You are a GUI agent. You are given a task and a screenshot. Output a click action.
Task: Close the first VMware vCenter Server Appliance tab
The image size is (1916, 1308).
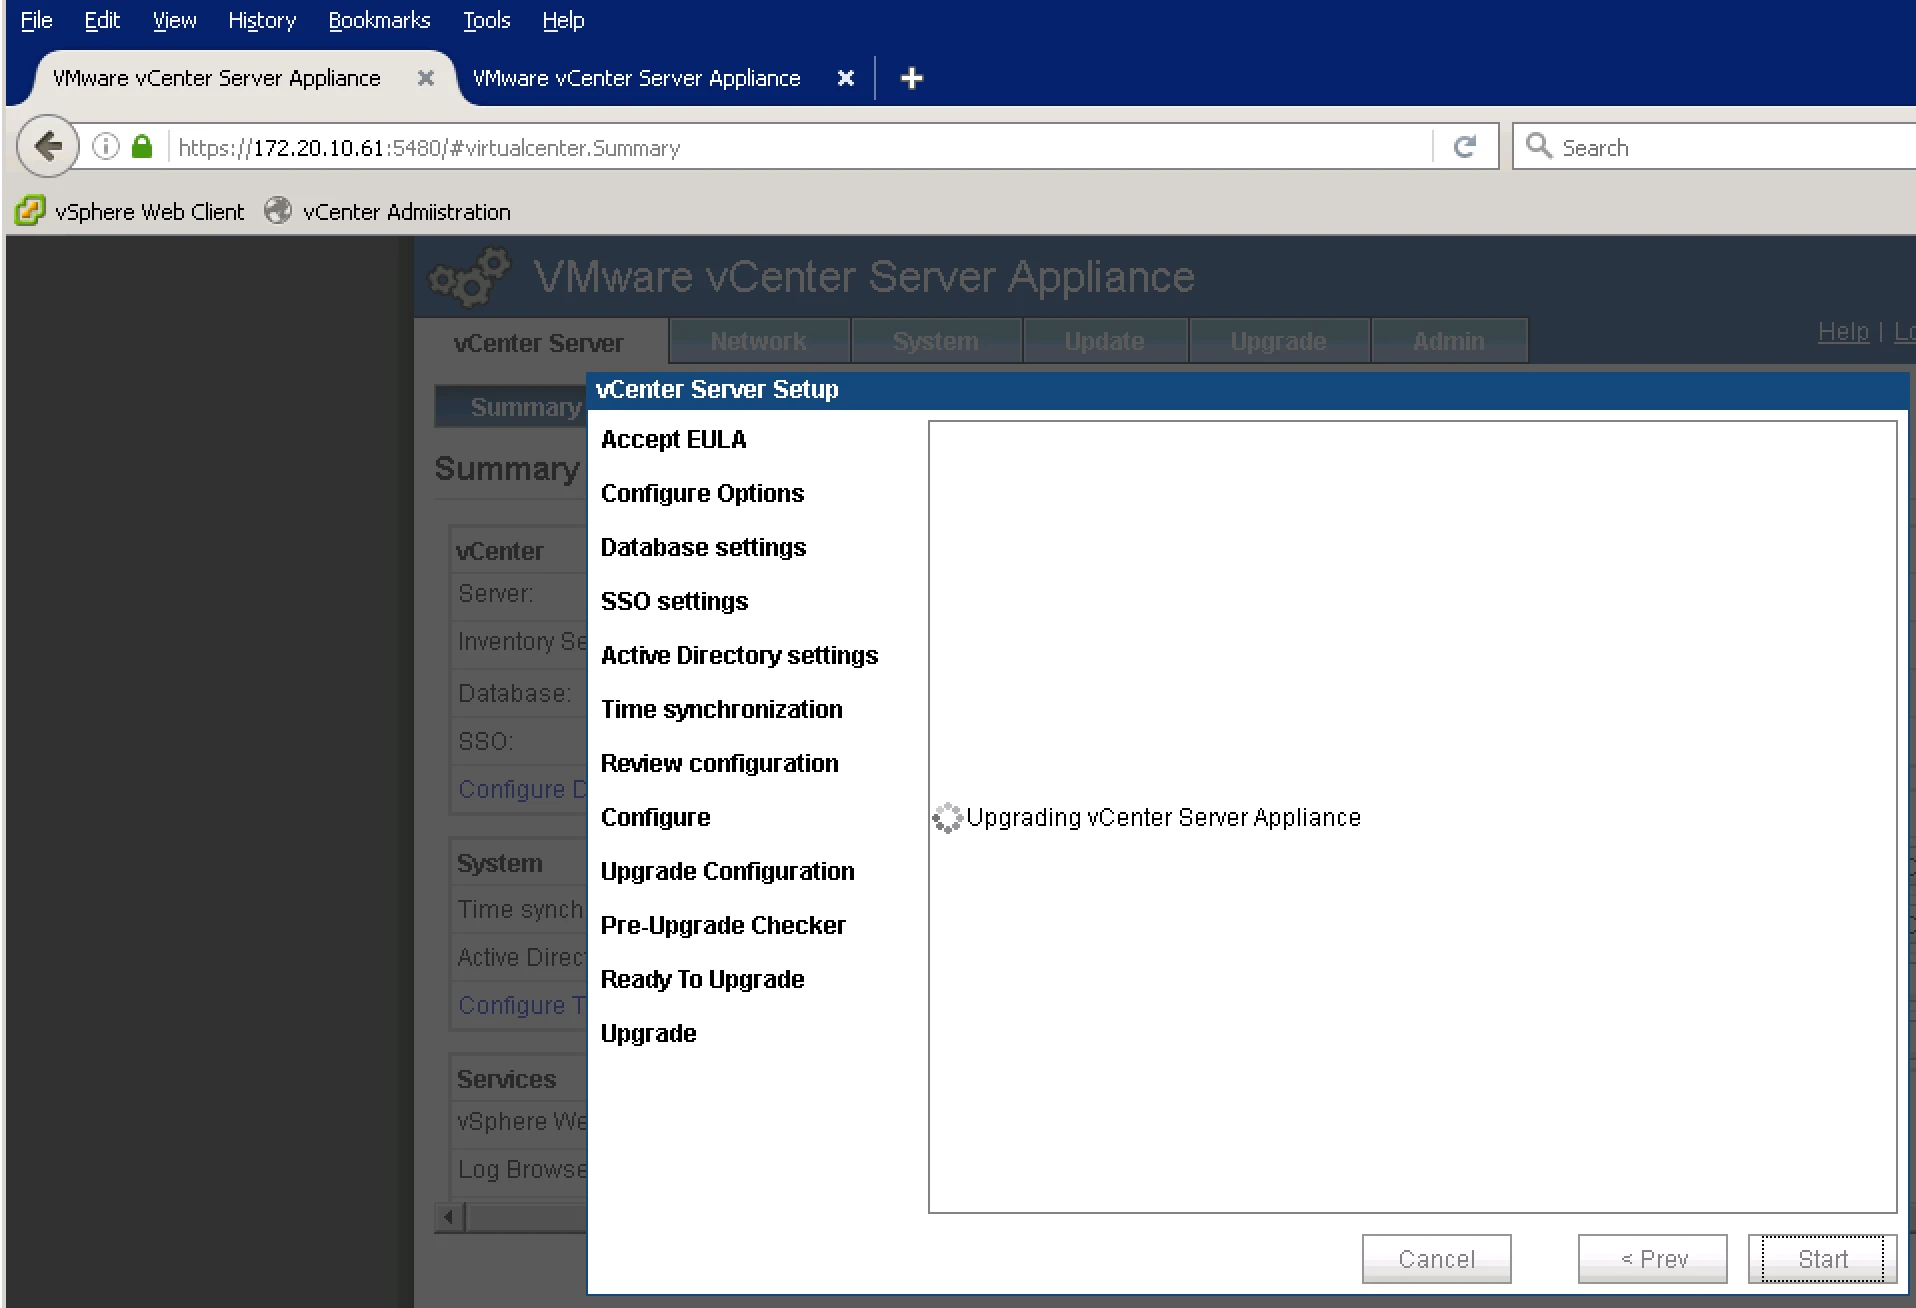coord(426,78)
